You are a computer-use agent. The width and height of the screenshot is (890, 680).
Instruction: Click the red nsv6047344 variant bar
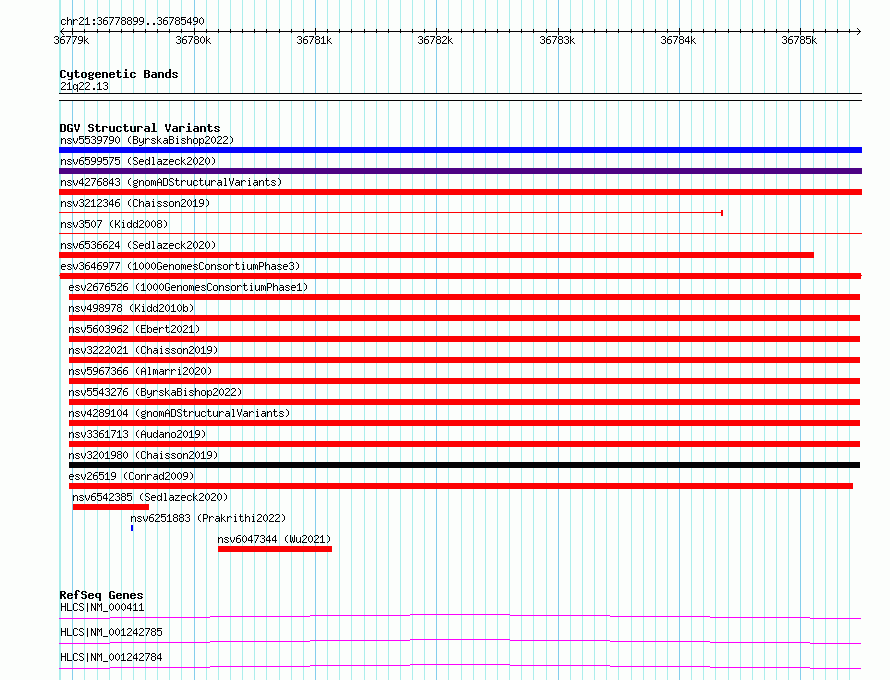tap(275, 549)
